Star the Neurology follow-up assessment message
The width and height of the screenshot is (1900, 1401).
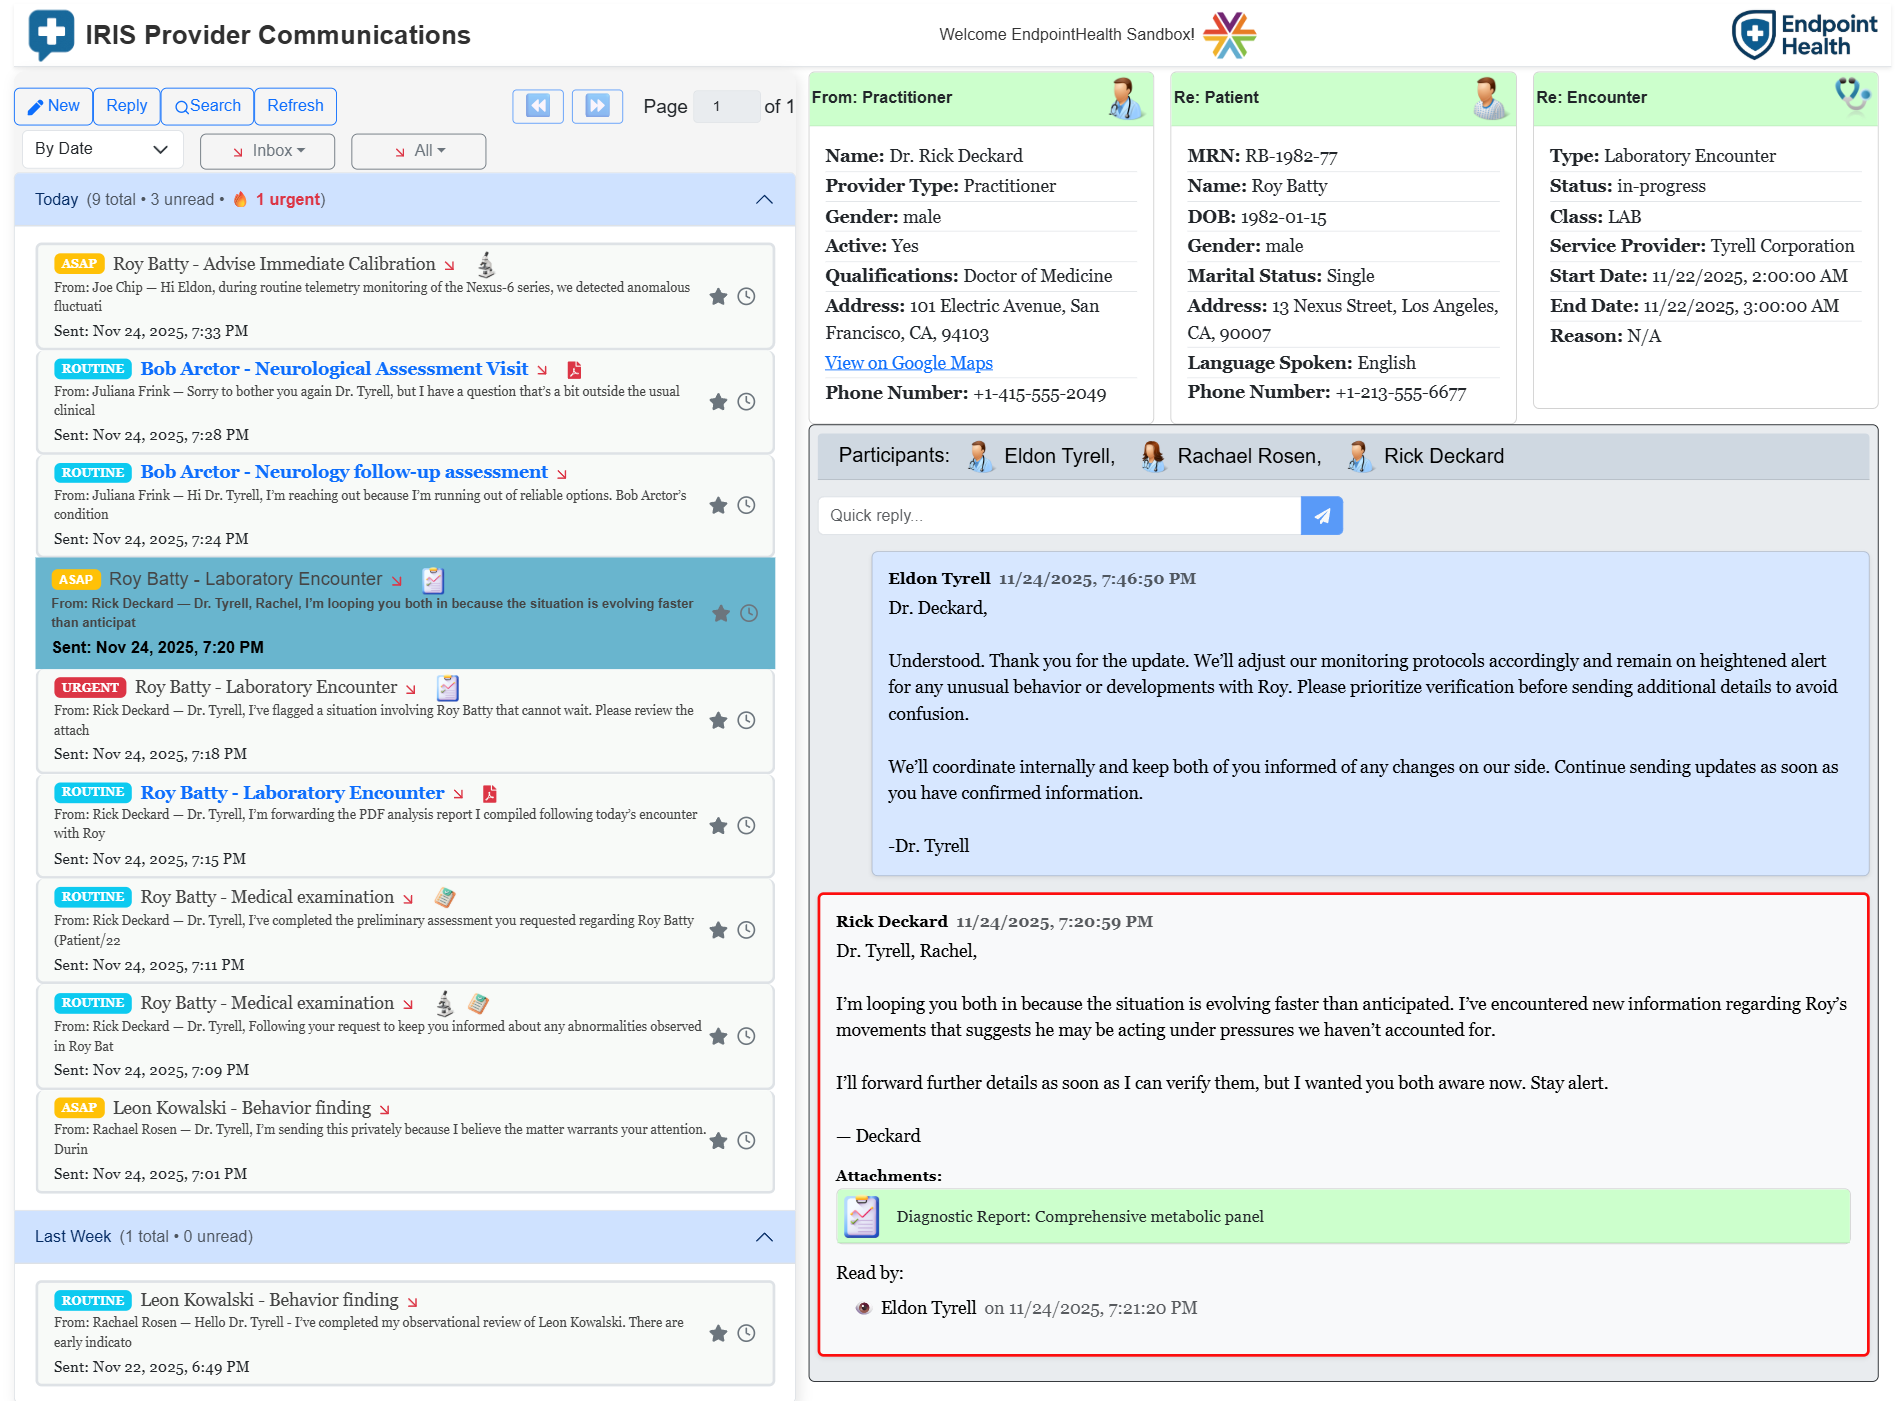[x=718, y=506]
